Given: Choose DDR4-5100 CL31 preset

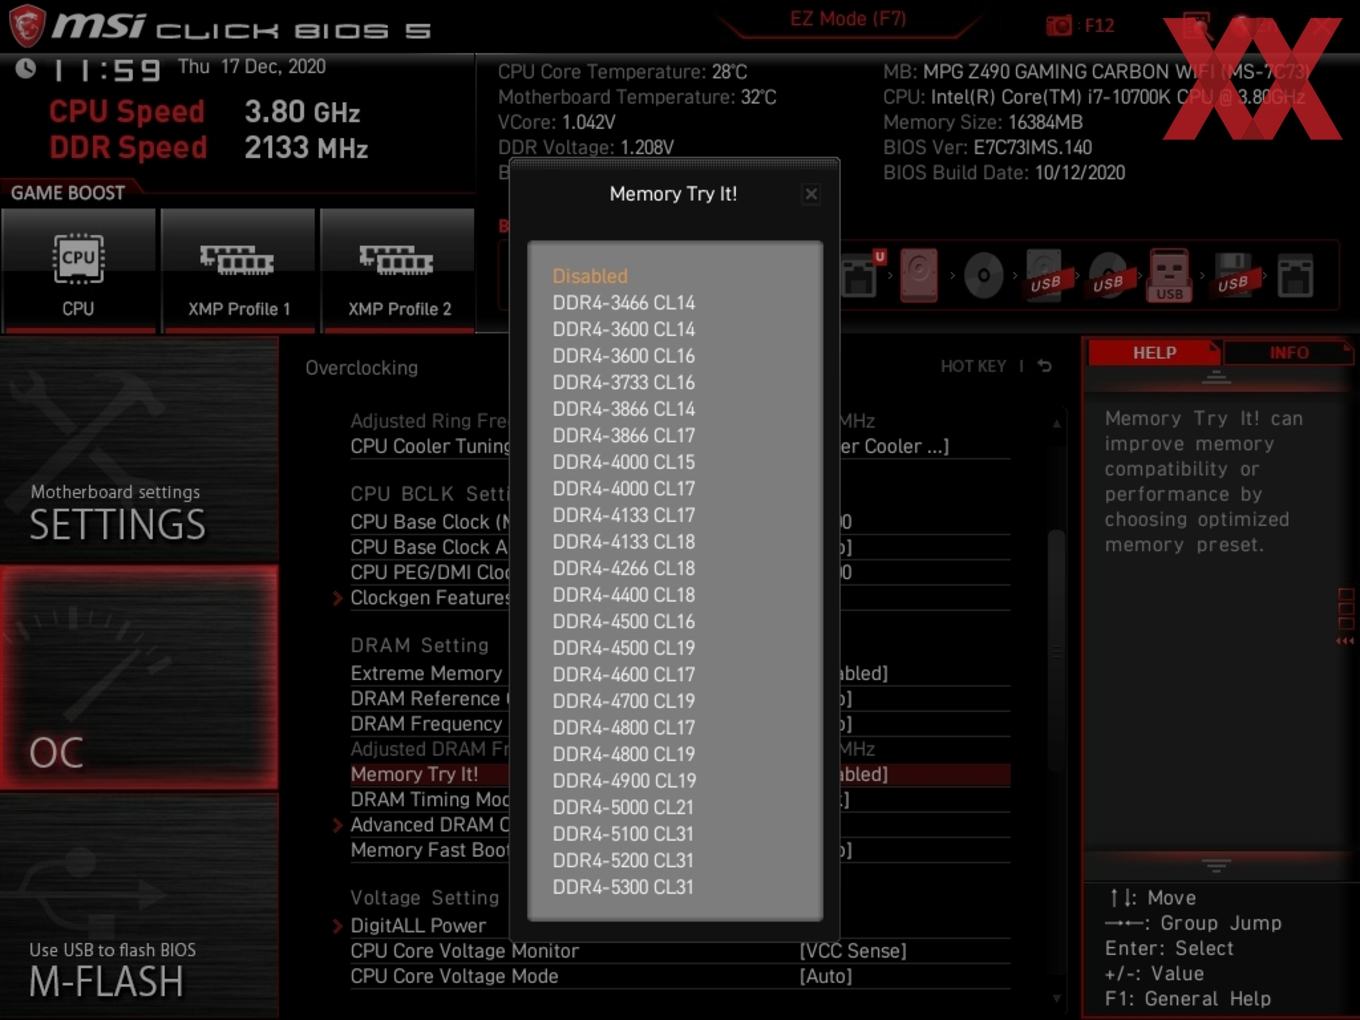Looking at the screenshot, I should pos(623,833).
